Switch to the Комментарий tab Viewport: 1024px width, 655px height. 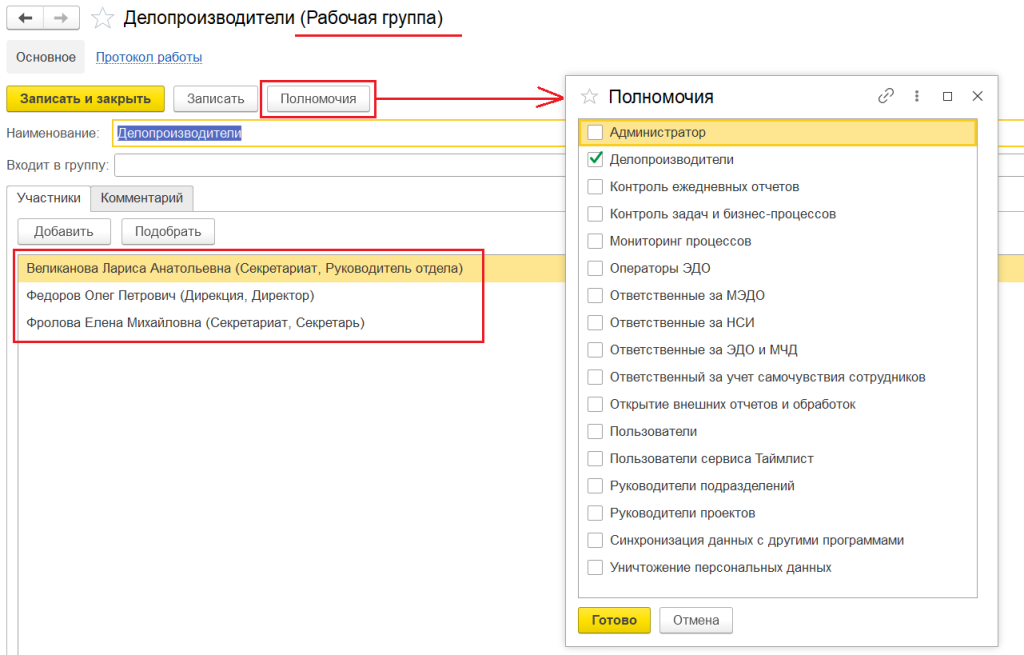click(x=142, y=198)
